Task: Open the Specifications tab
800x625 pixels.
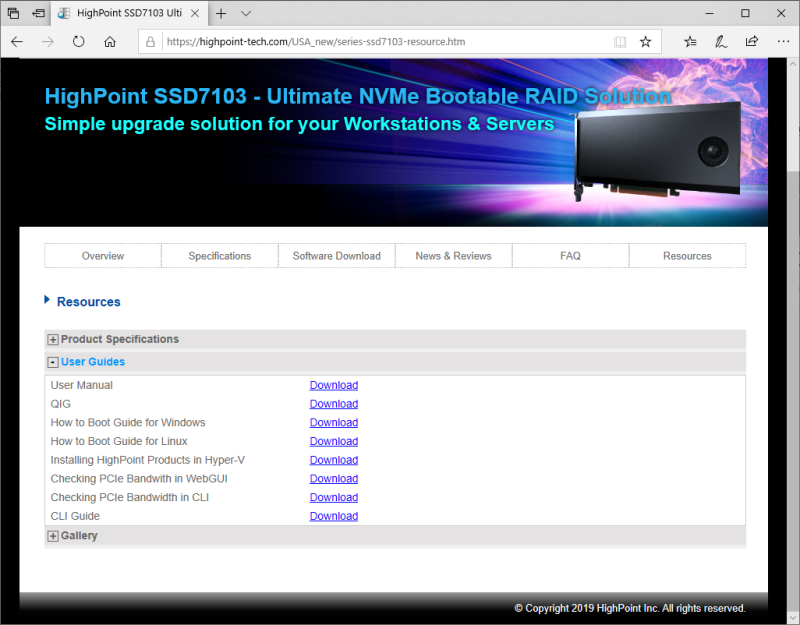Action: click(219, 256)
